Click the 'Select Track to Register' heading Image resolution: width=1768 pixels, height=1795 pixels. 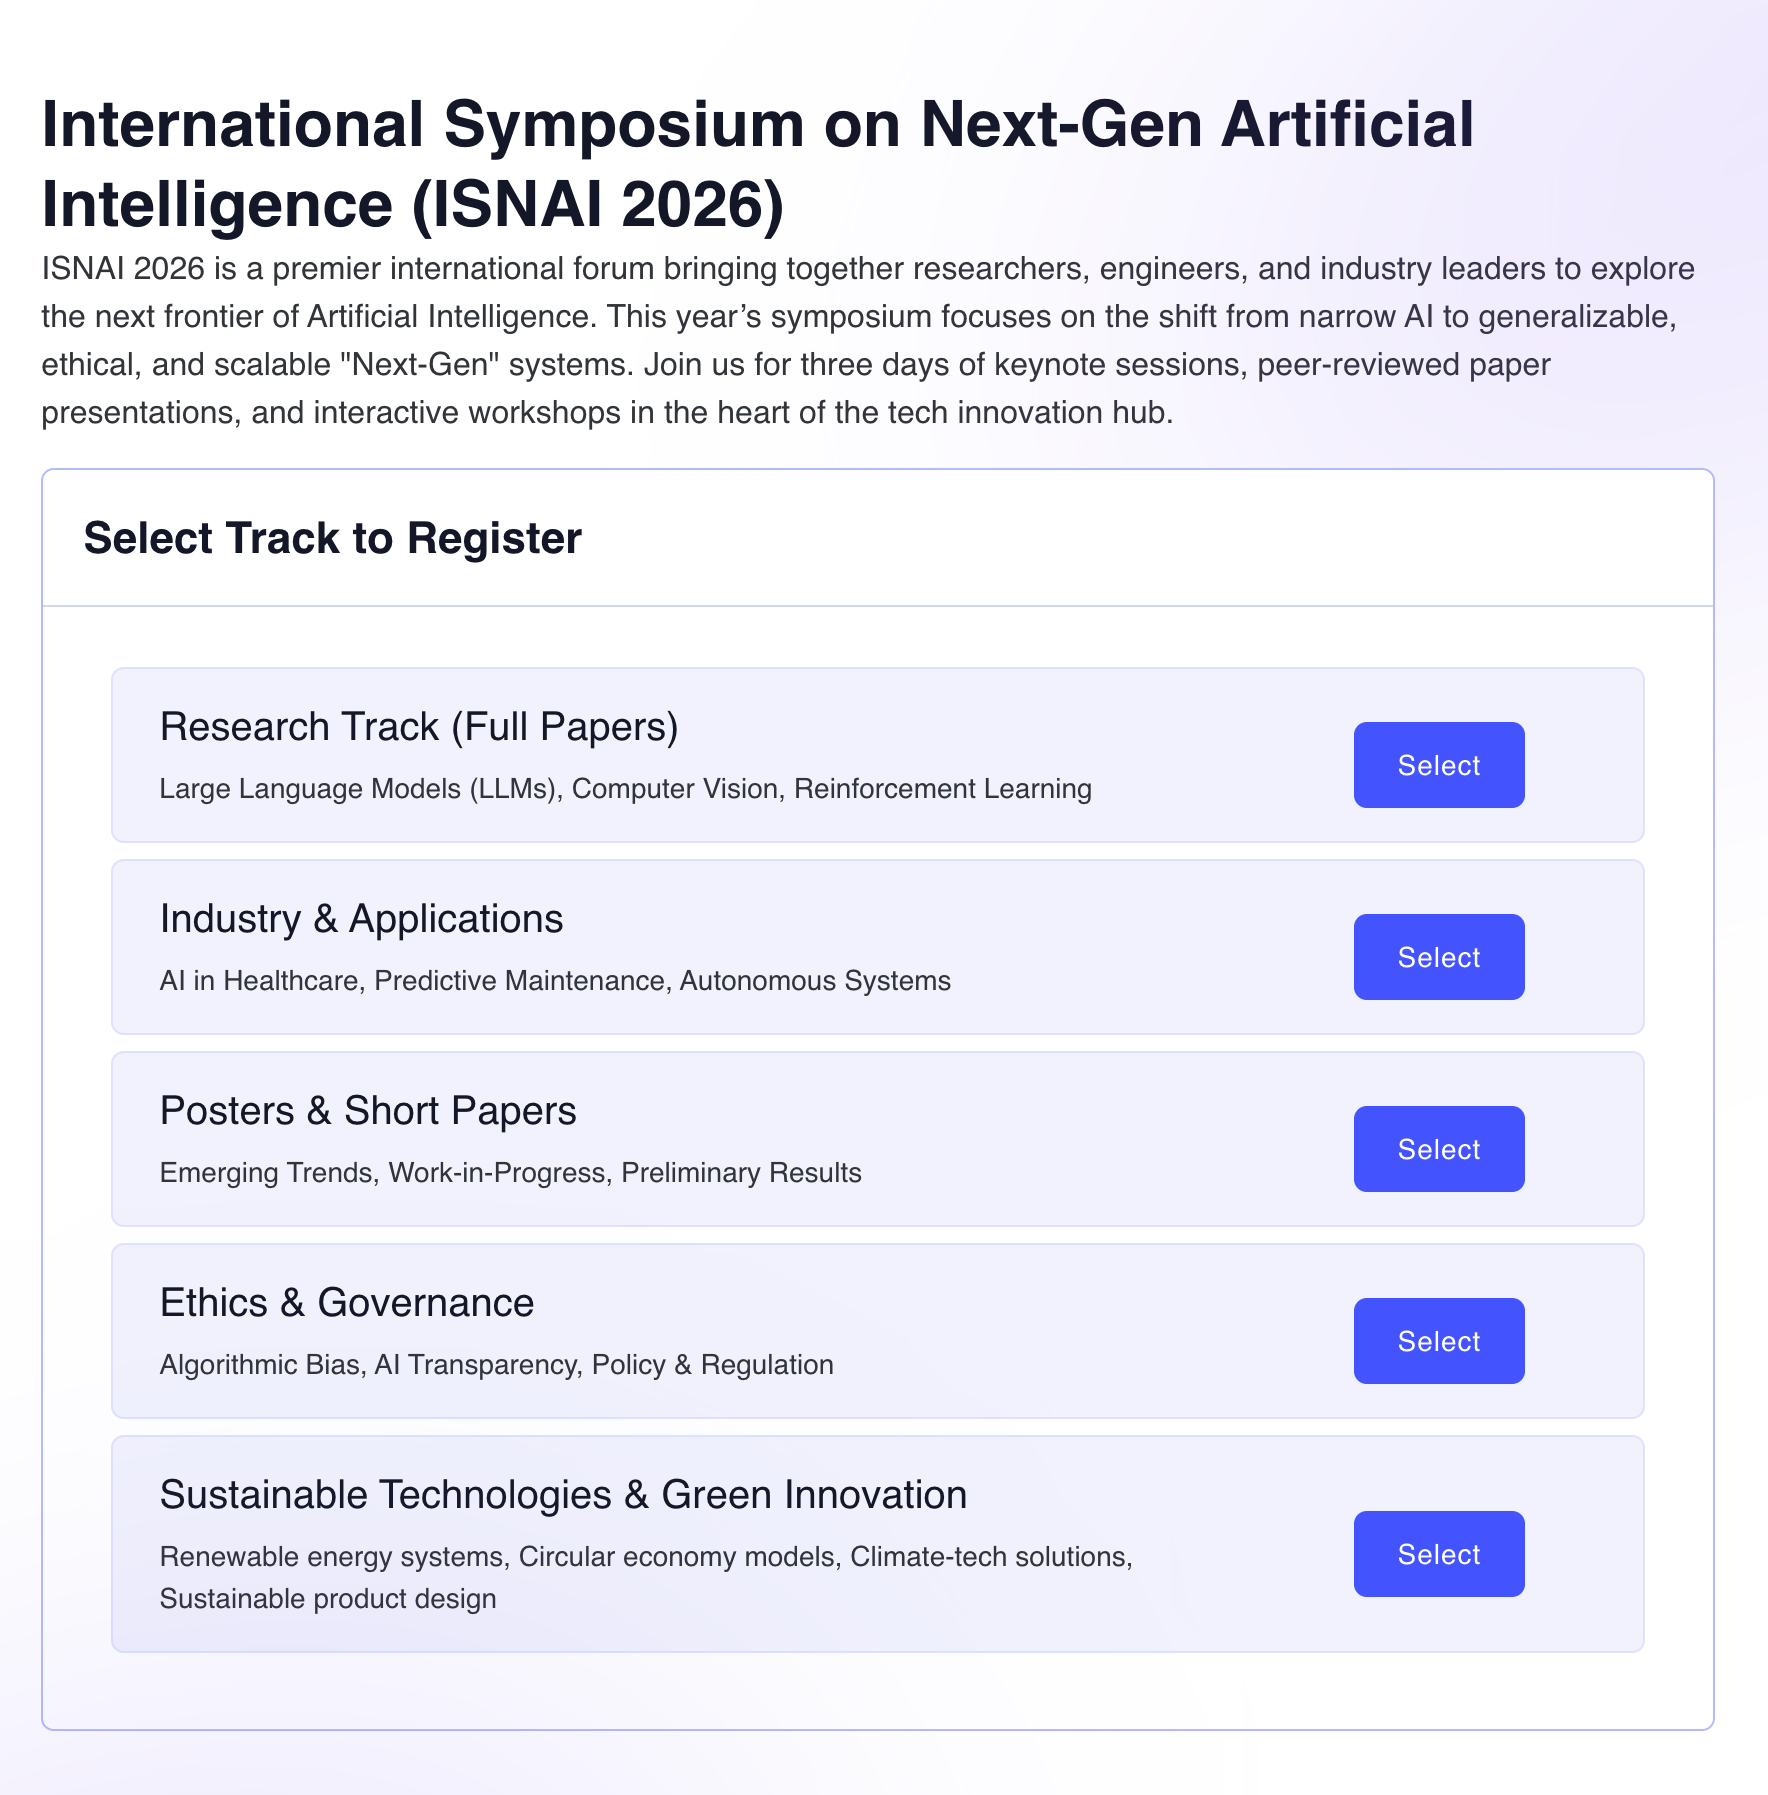[x=332, y=538]
